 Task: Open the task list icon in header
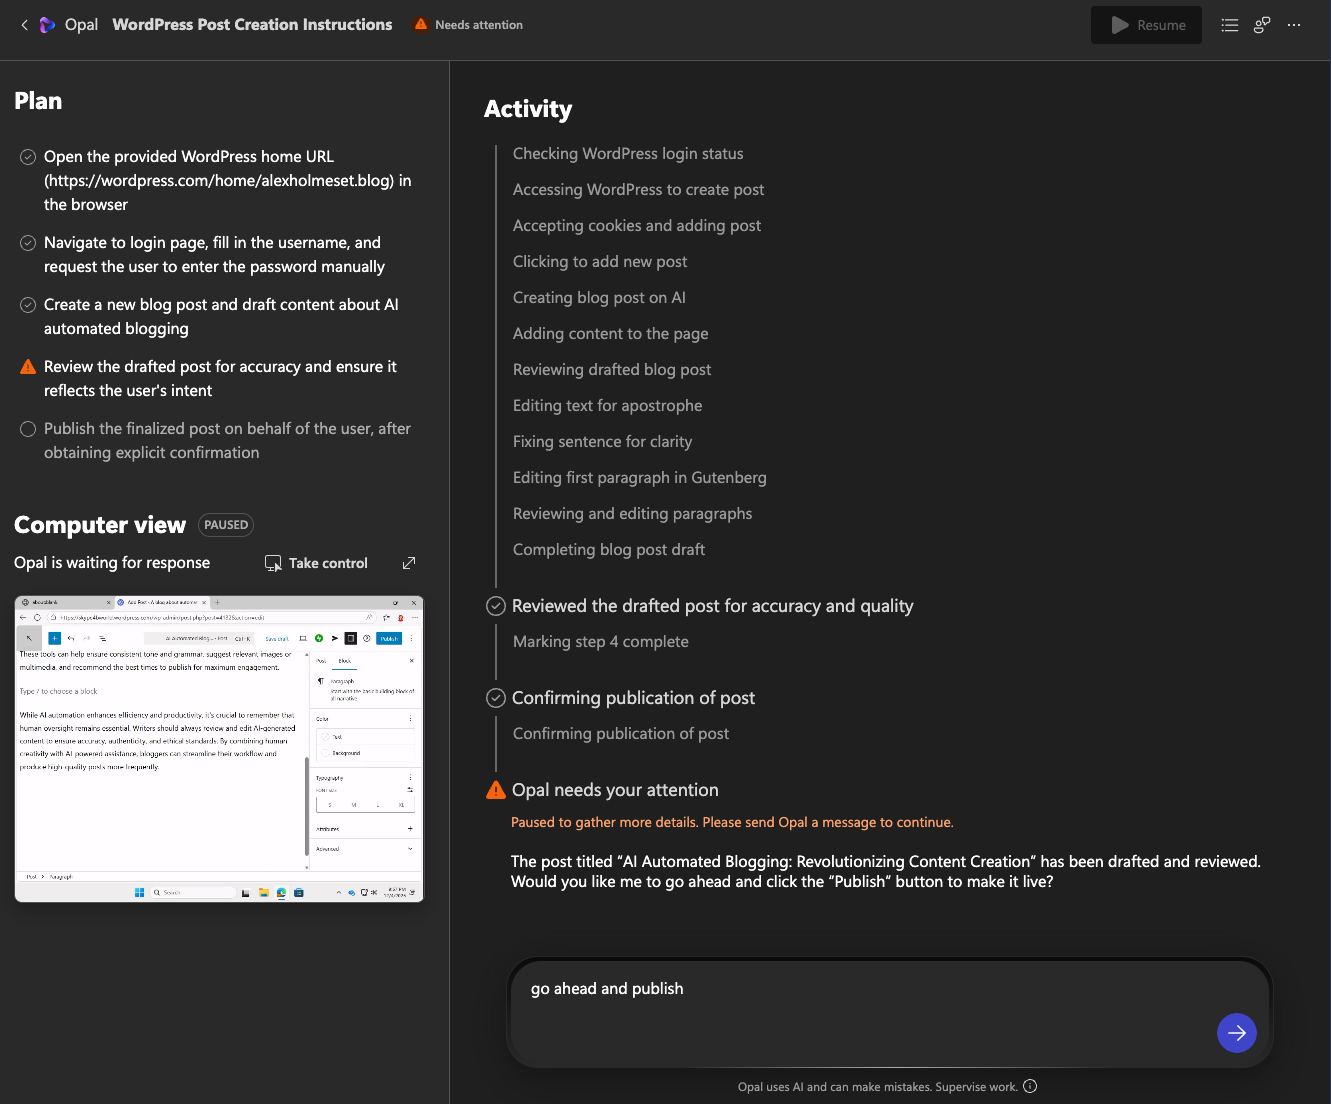tap(1230, 25)
